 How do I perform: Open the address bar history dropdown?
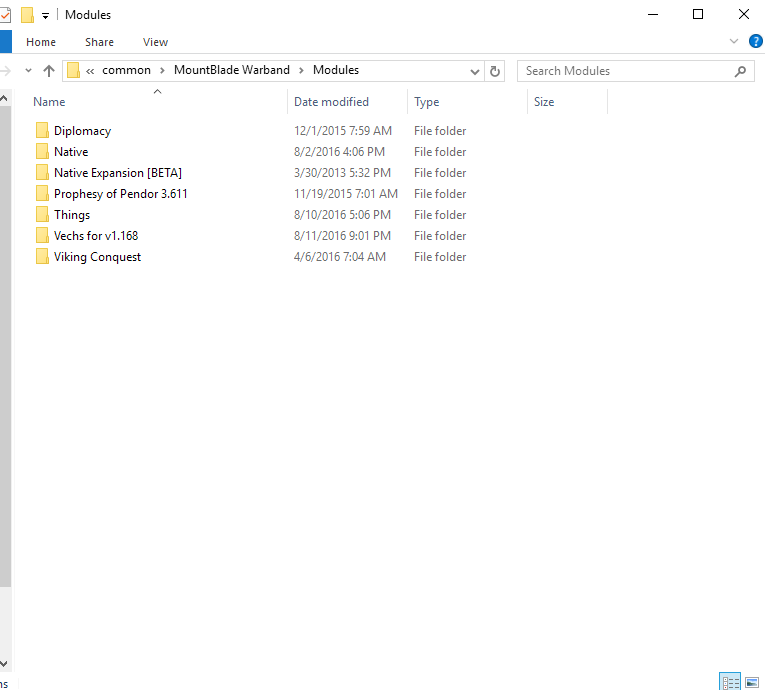pos(475,72)
